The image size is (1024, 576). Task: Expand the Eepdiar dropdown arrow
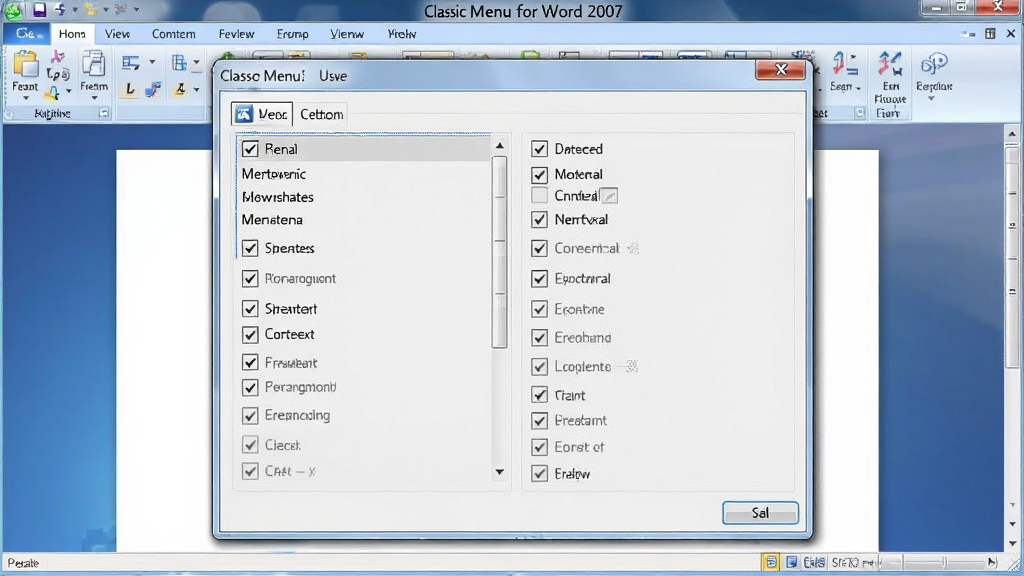pyautogui.click(x=932, y=99)
